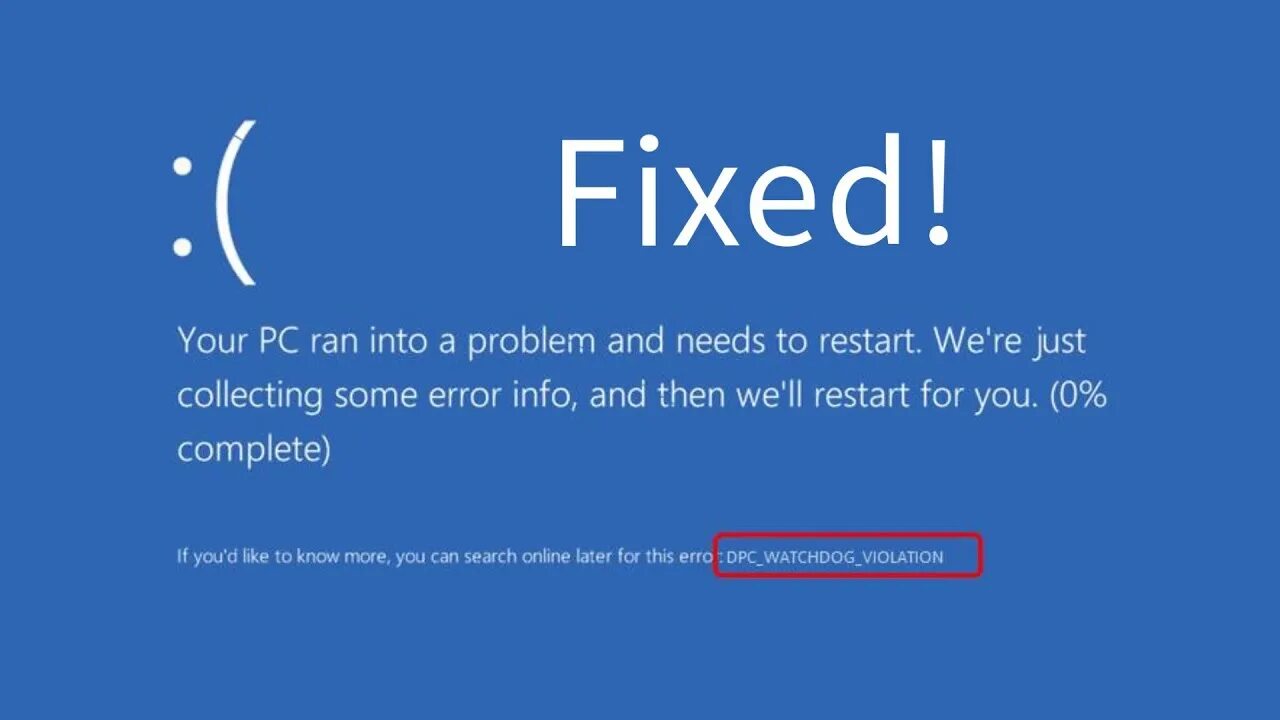This screenshot has width=1280, height=720.
Task: Click the colon dots of the sad face
Action: [x=182, y=207]
